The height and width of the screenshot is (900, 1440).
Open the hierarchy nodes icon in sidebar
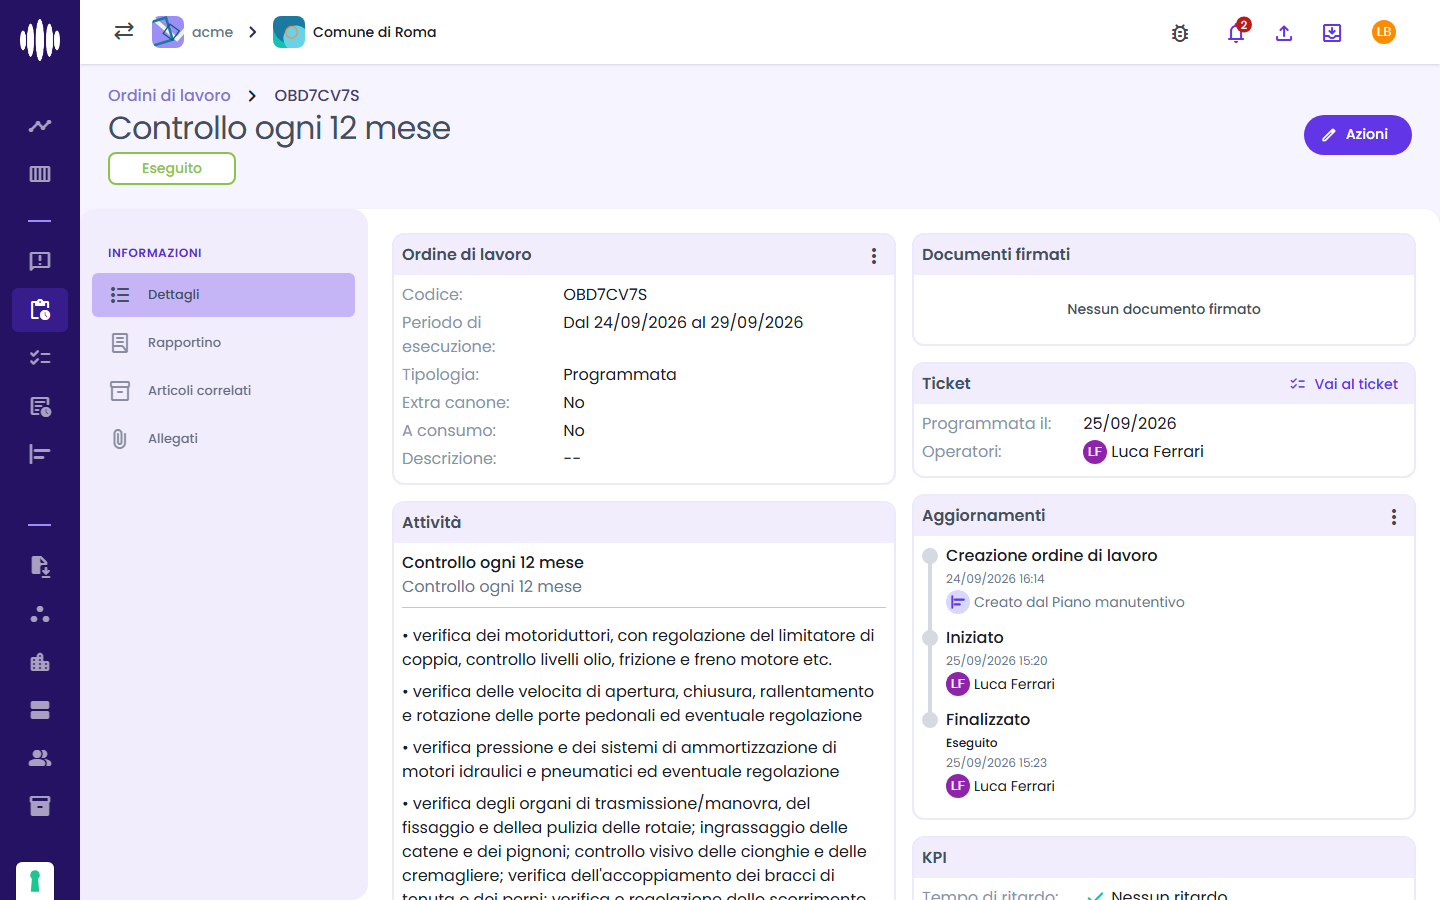(x=40, y=614)
